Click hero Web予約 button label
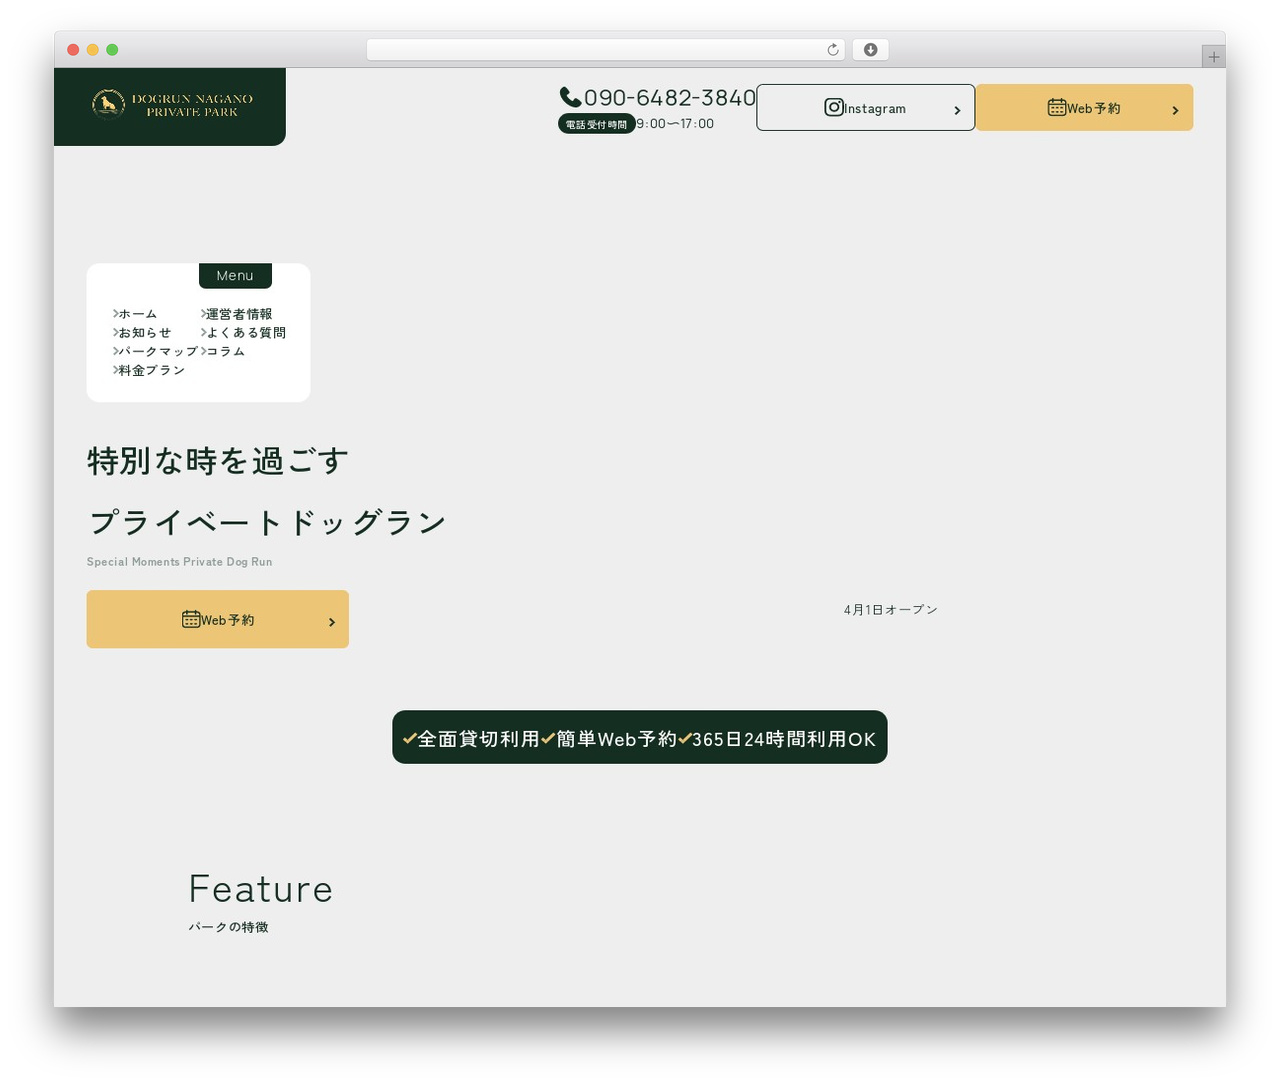The width and height of the screenshot is (1280, 1084). (227, 620)
